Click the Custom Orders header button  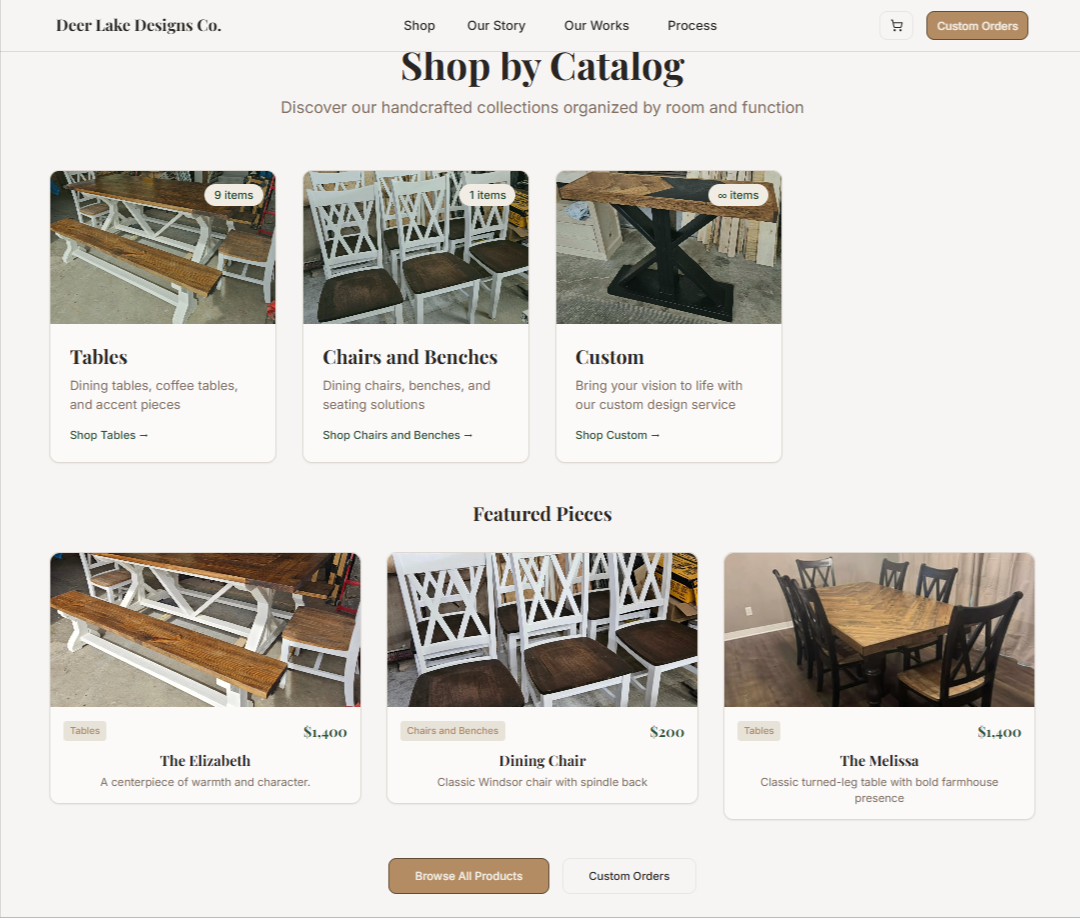tap(977, 26)
